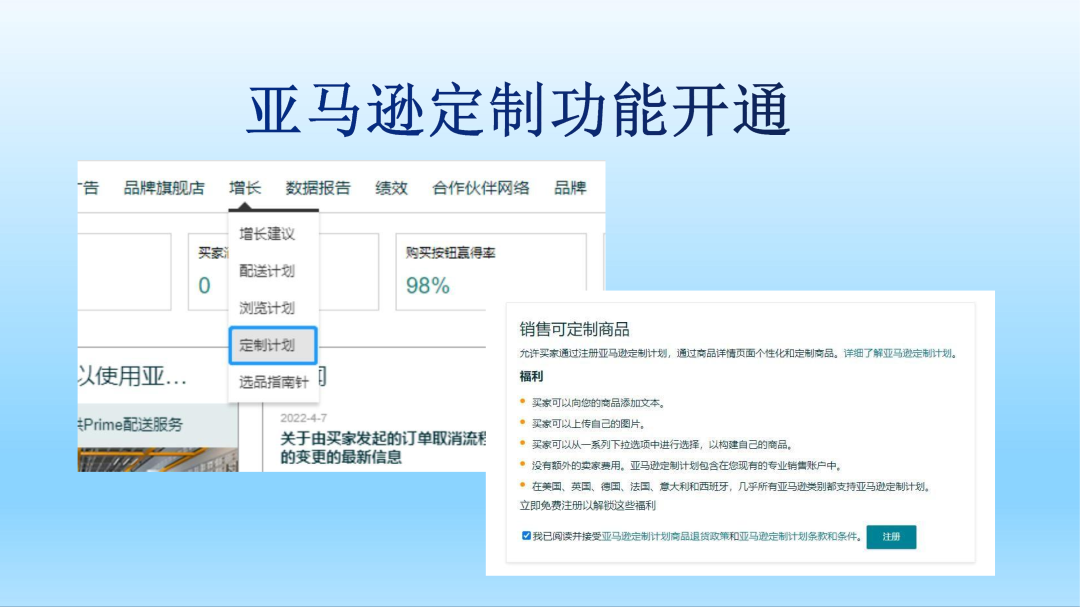Click the 绩效 navigation item
The image size is (1080, 607).
click(390, 187)
